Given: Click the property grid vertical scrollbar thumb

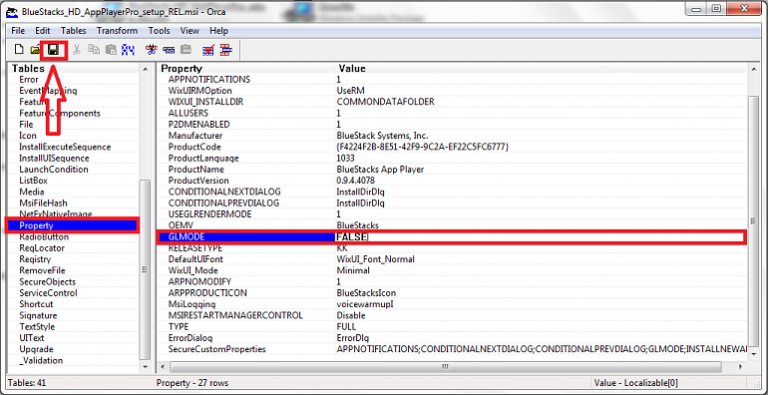Looking at the screenshot, I should pyautogui.click(x=754, y=220).
